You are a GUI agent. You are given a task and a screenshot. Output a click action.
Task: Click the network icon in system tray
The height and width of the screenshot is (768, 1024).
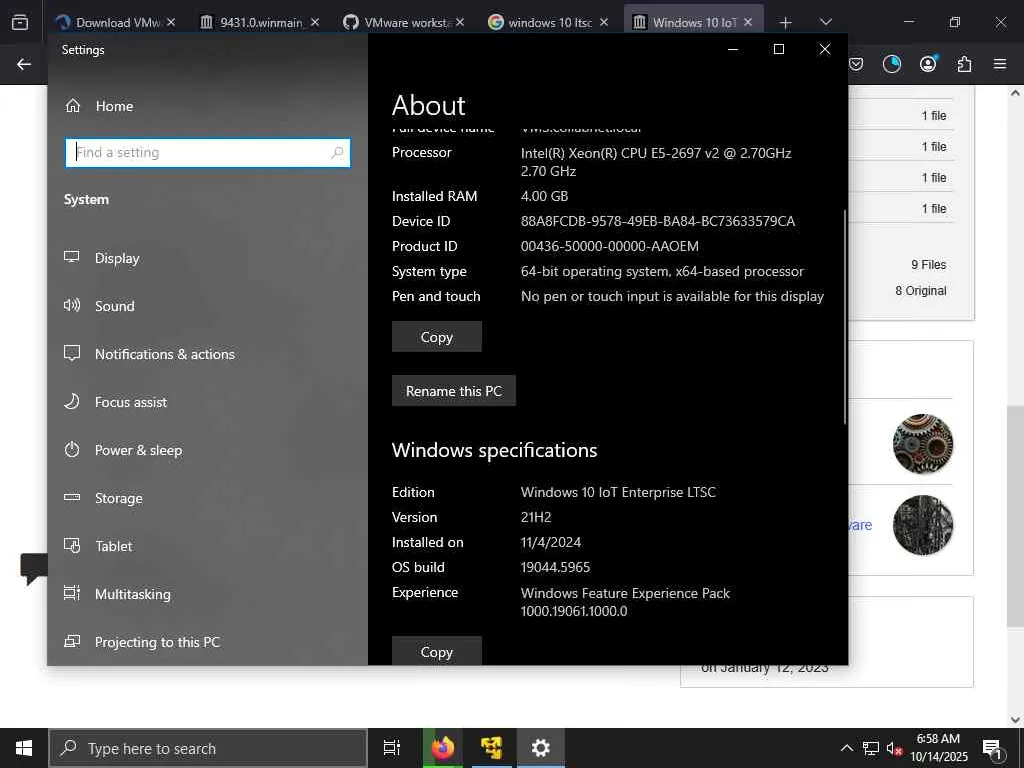tap(871, 748)
